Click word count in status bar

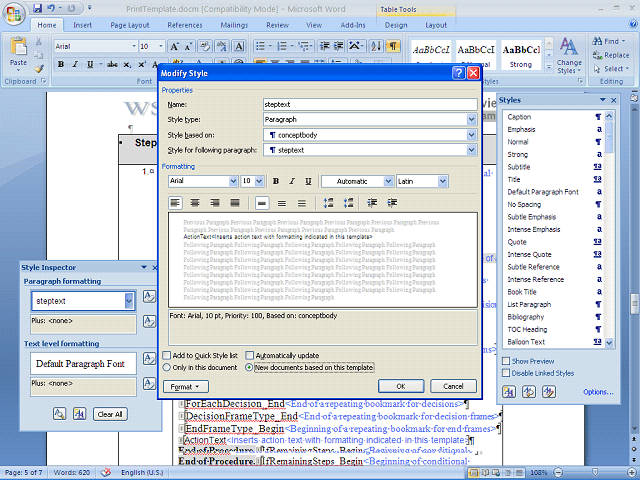click(x=72, y=473)
